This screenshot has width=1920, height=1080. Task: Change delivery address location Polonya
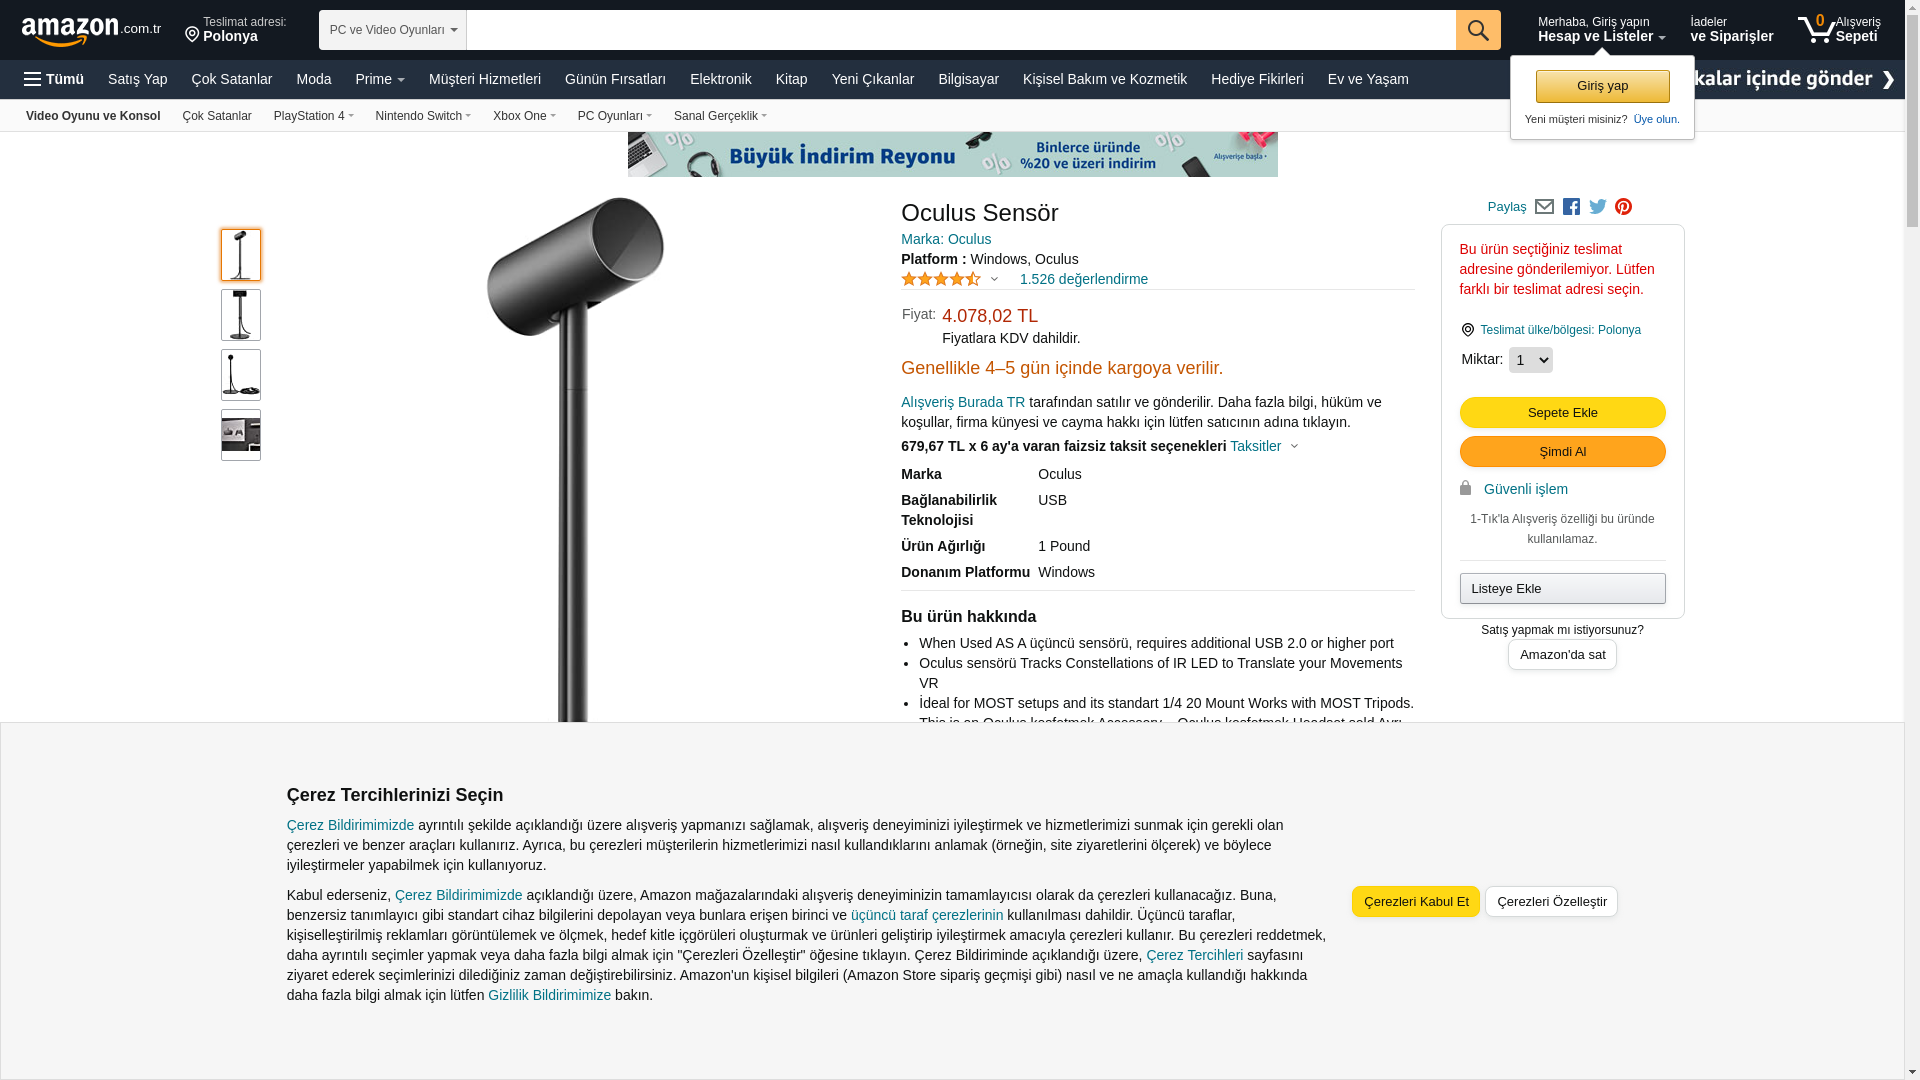pyautogui.click(x=236, y=29)
